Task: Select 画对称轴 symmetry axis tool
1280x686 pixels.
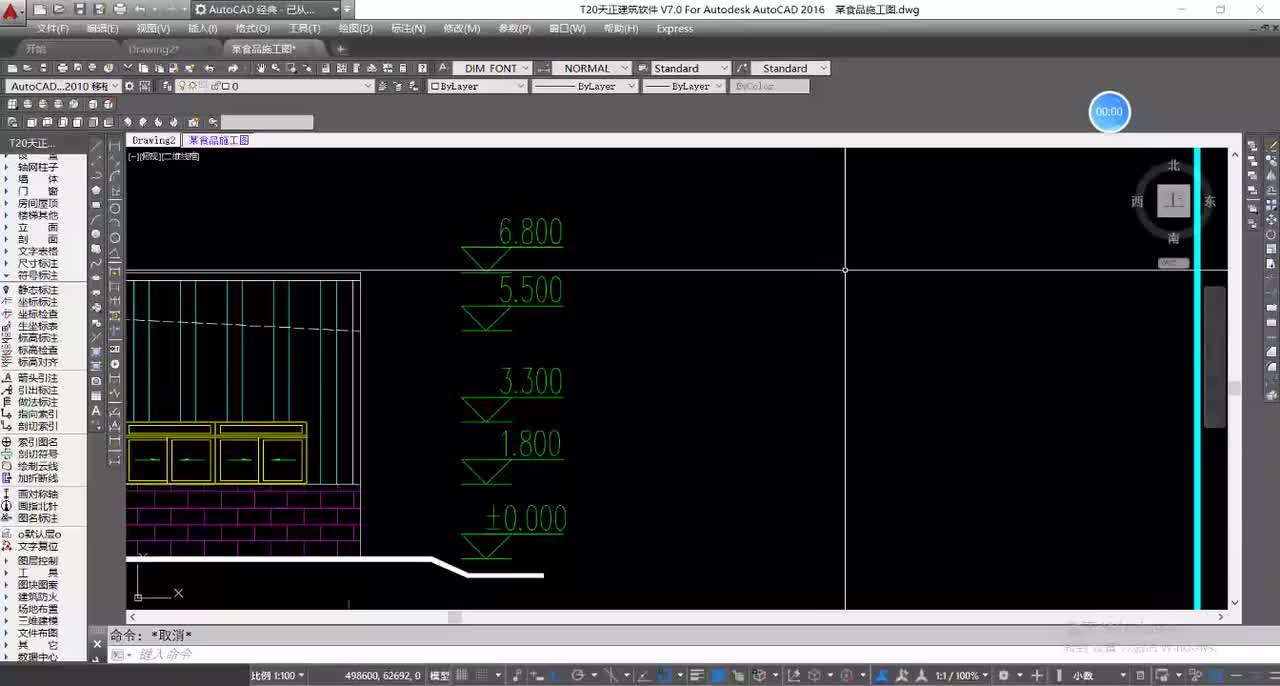Action: click(x=37, y=494)
